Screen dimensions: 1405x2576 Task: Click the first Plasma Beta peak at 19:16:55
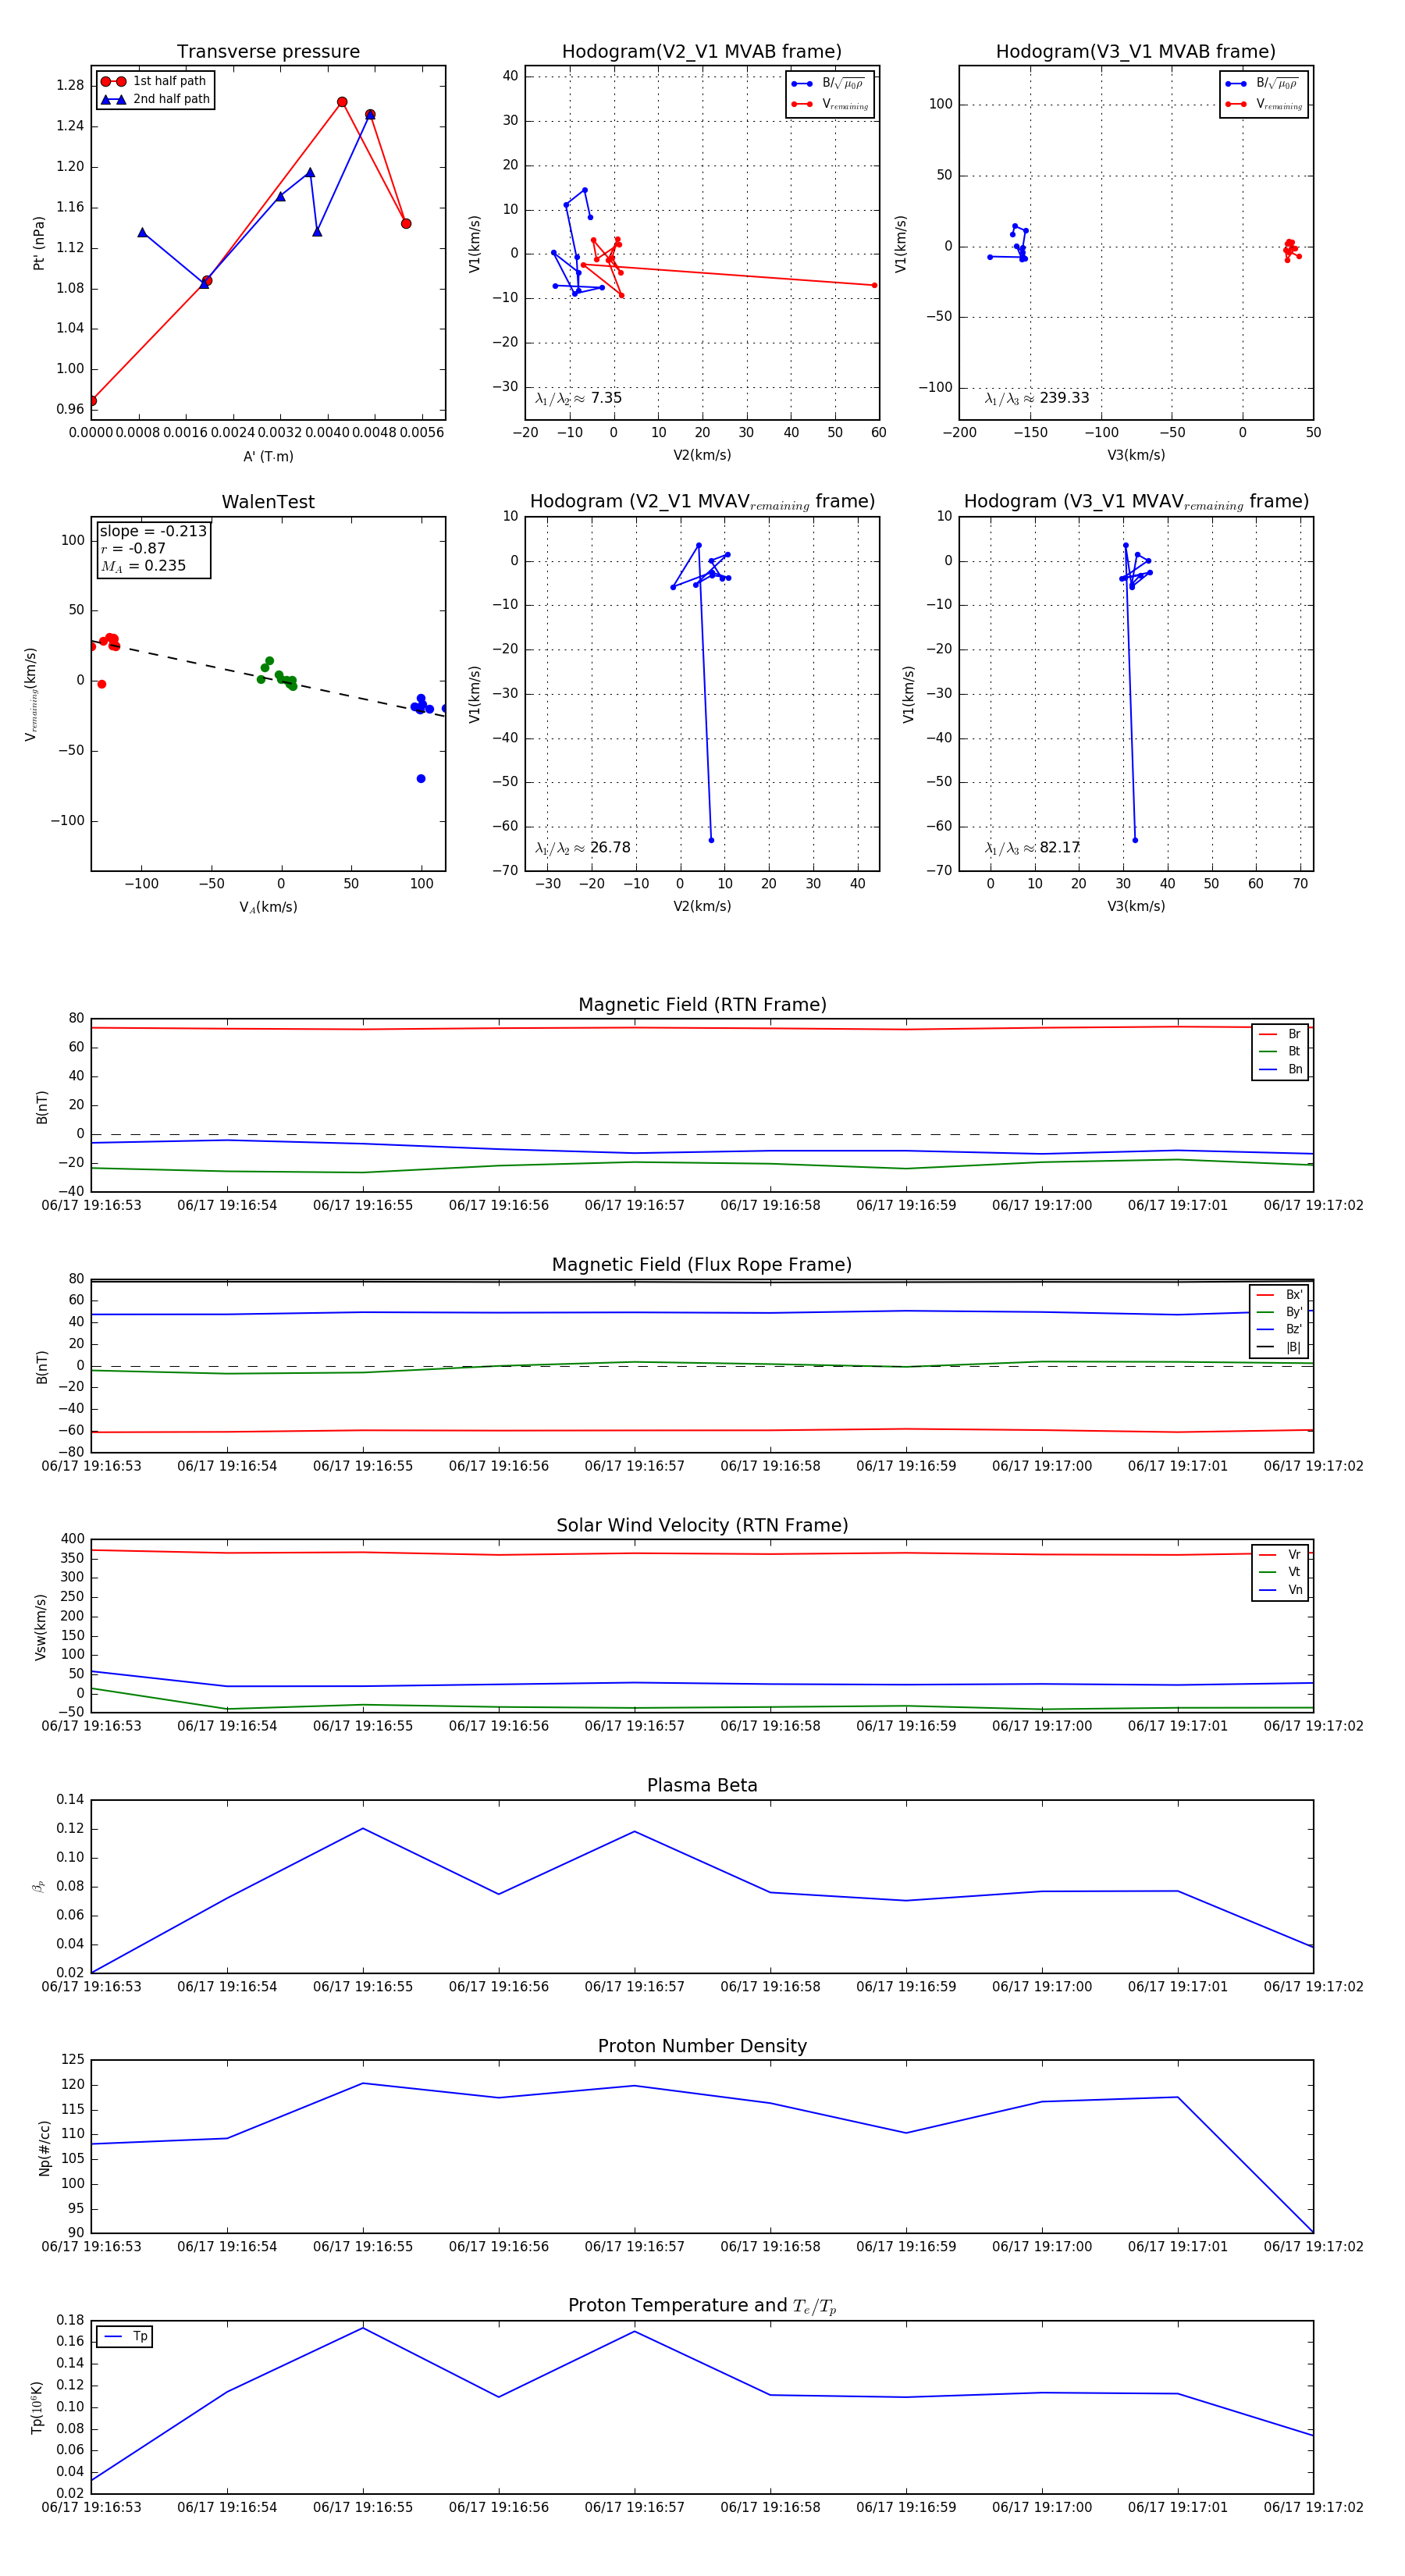(363, 1829)
